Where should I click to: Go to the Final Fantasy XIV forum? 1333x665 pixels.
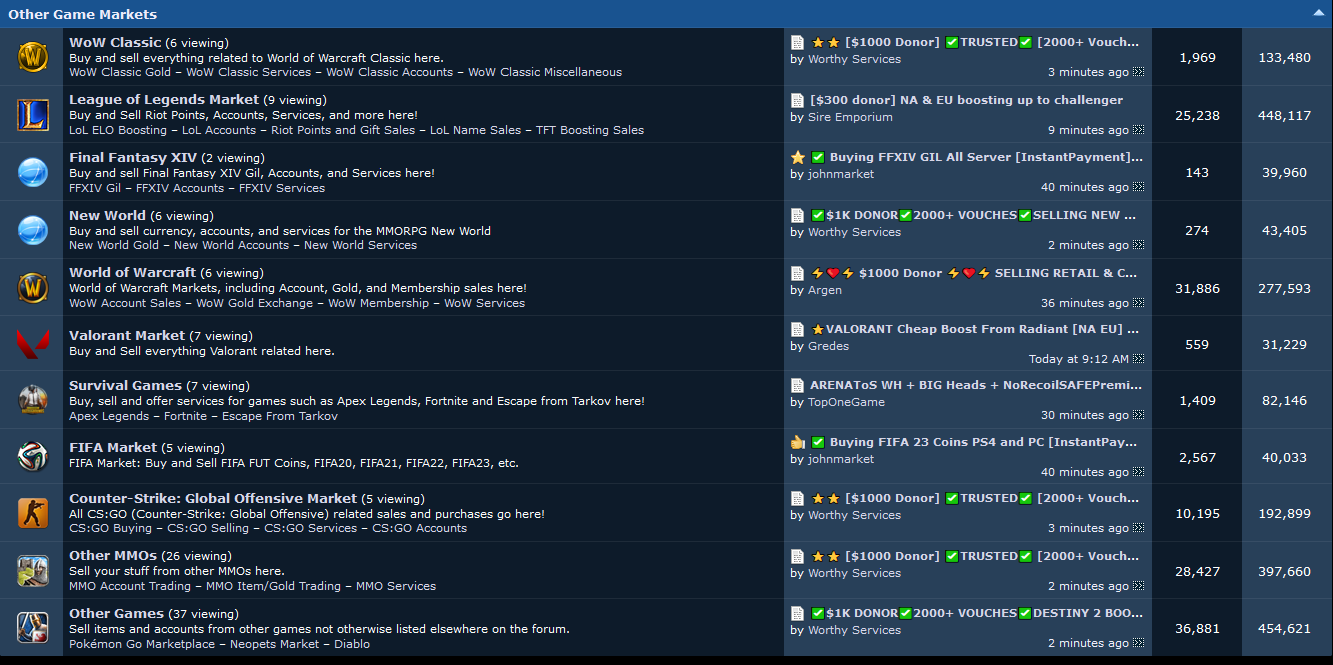click(133, 157)
